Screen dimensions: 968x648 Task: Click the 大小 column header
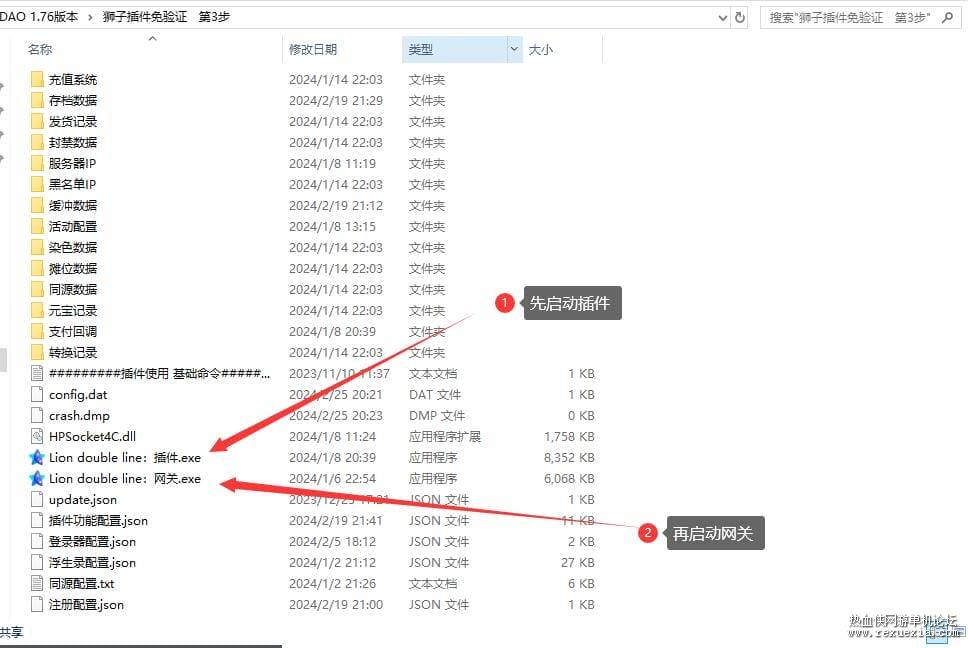pos(540,49)
